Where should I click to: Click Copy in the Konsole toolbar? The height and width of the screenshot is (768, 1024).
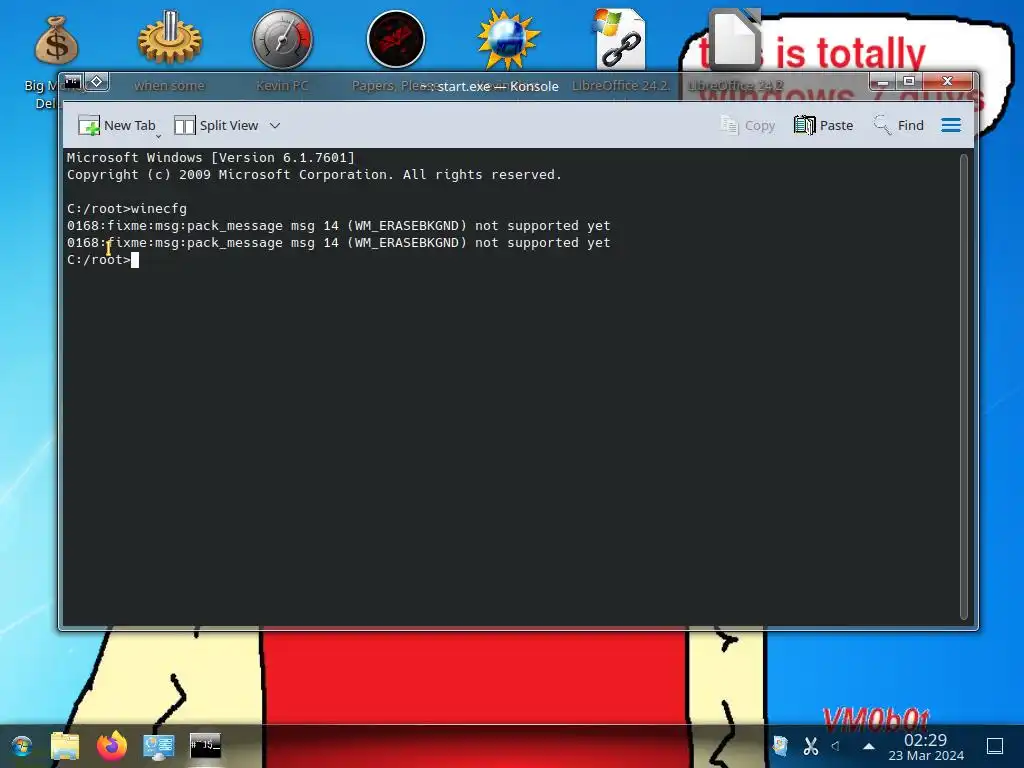coord(748,125)
